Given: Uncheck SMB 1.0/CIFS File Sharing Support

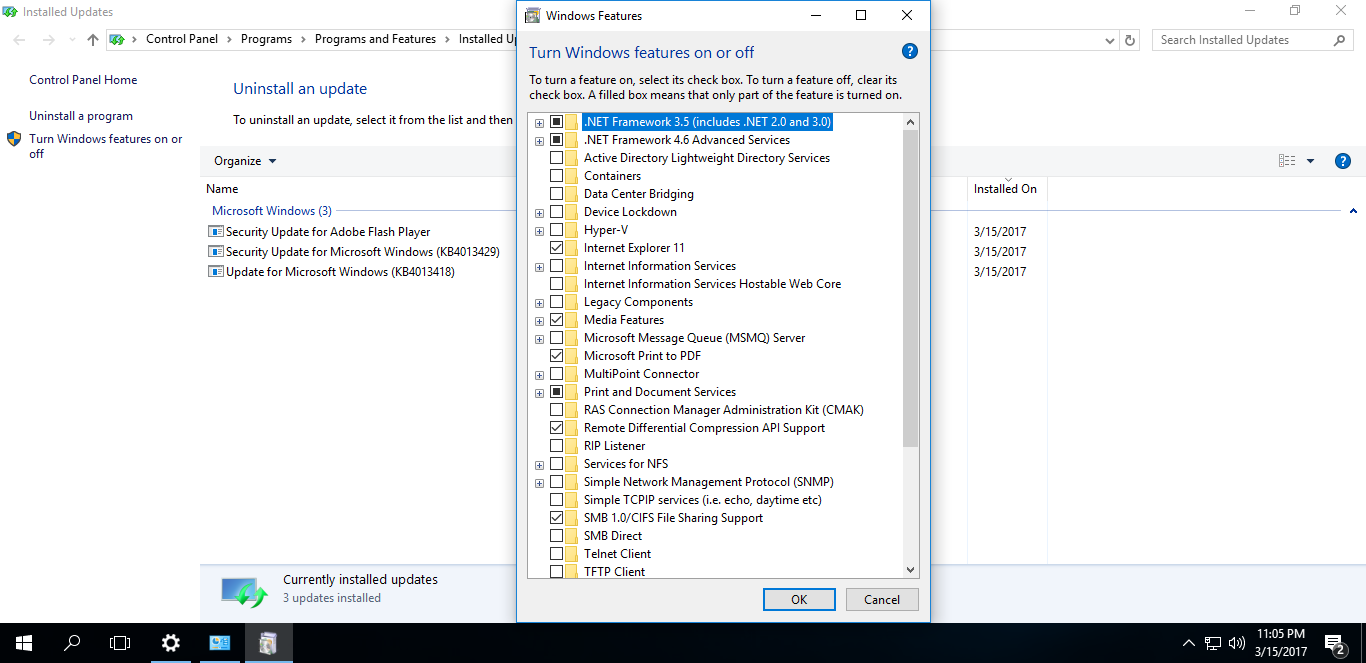Looking at the screenshot, I should coord(556,518).
